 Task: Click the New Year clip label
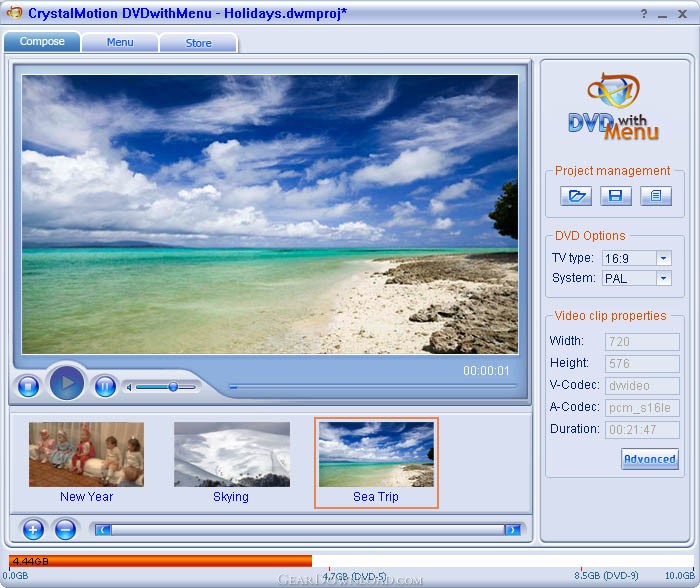click(x=87, y=497)
